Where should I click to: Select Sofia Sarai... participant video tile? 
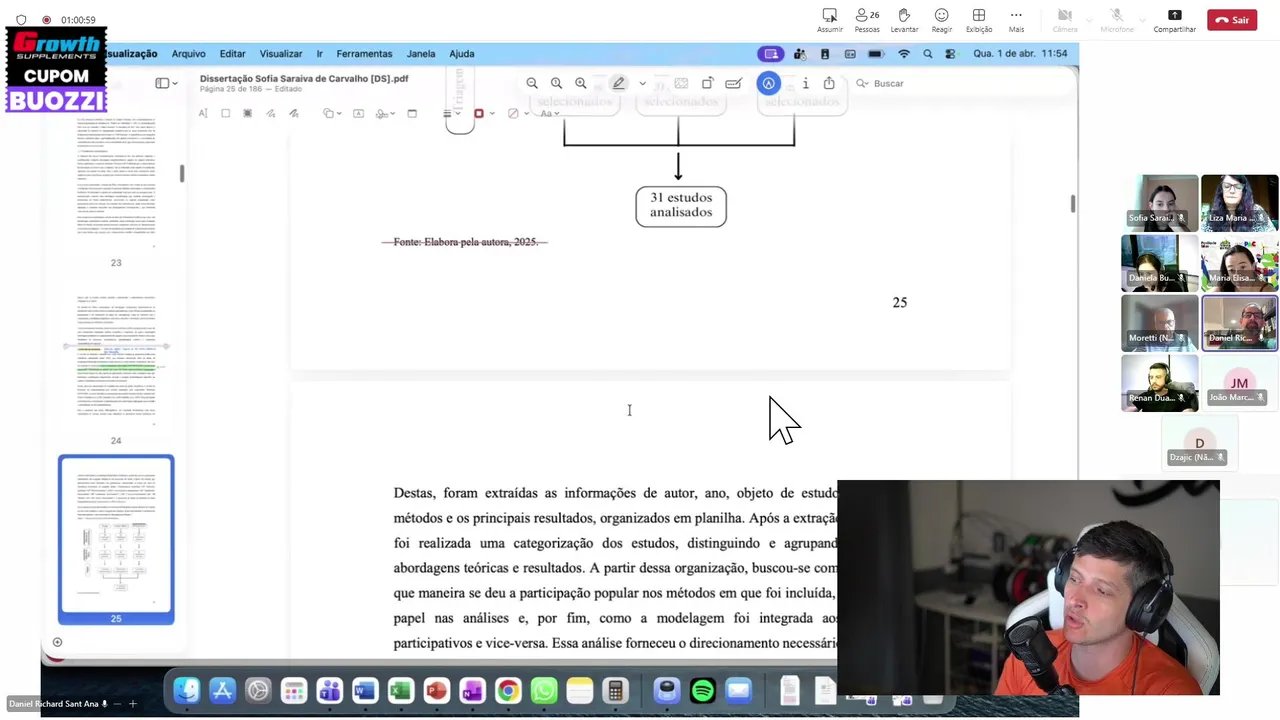point(1160,203)
